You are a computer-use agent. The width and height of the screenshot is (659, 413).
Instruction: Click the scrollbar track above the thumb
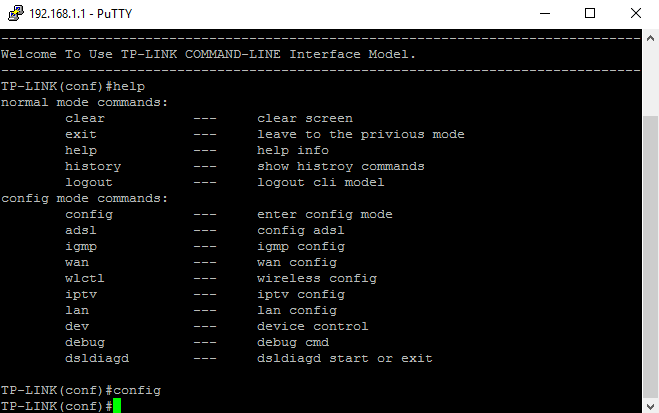pos(650,81)
